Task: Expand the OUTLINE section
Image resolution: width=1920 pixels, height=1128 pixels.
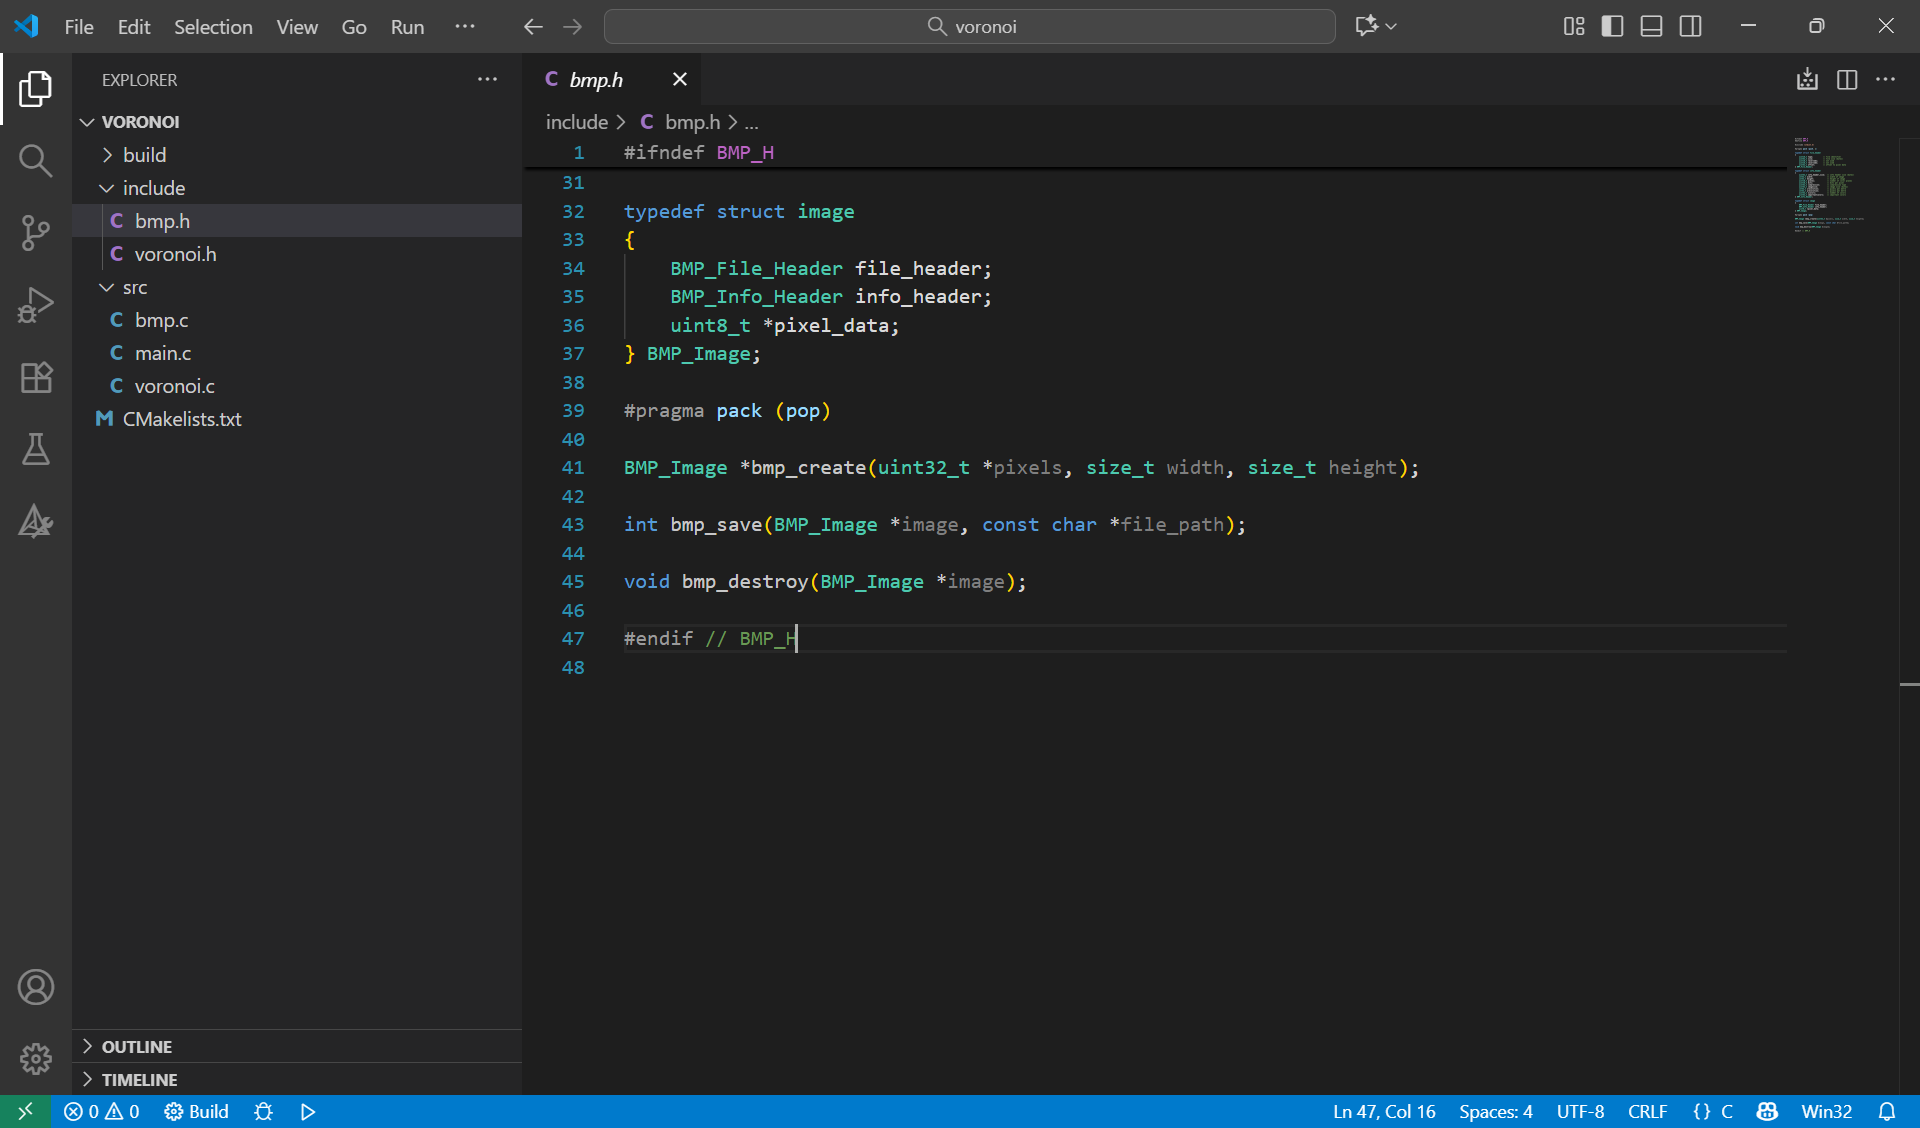Action: pyautogui.click(x=137, y=1047)
